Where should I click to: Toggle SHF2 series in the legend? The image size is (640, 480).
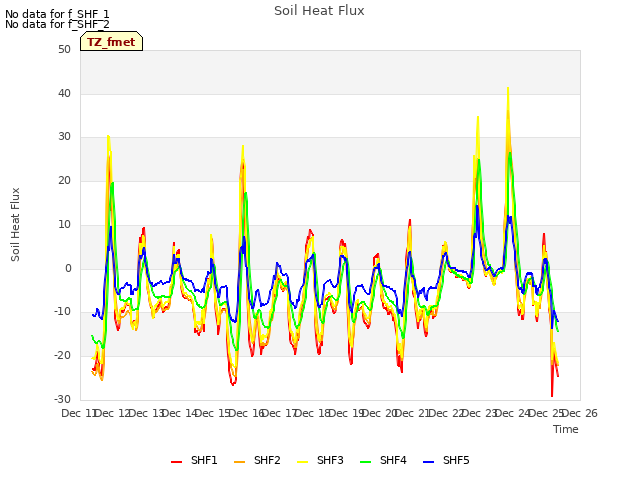coord(257,460)
